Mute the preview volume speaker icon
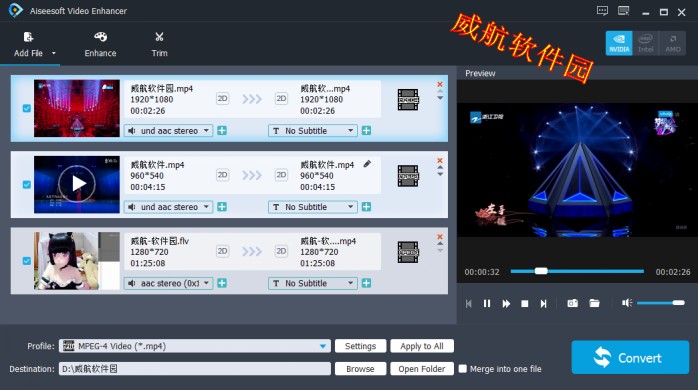The width and height of the screenshot is (698, 390). pyautogui.click(x=627, y=303)
